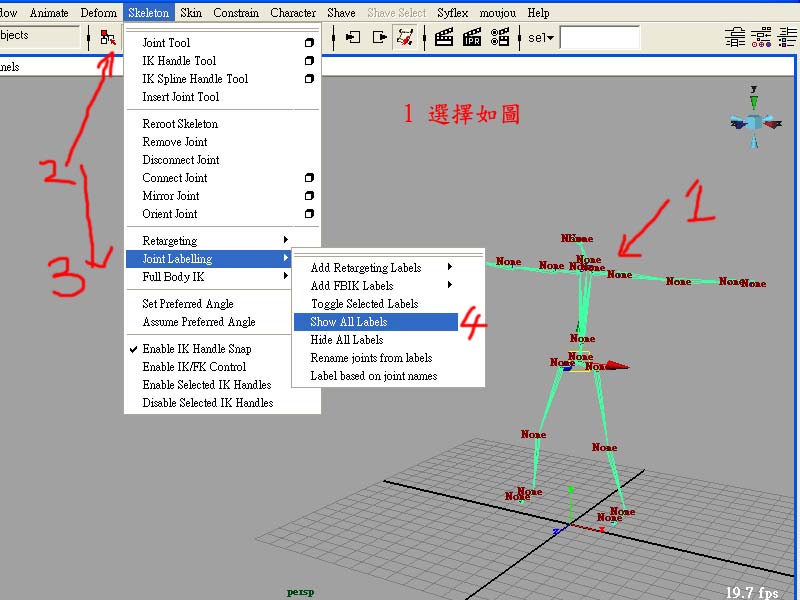Image resolution: width=800 pixels, height=600 pixels.
Task: Choose Disable Selected IK Handles
Action: click(208, 403)
